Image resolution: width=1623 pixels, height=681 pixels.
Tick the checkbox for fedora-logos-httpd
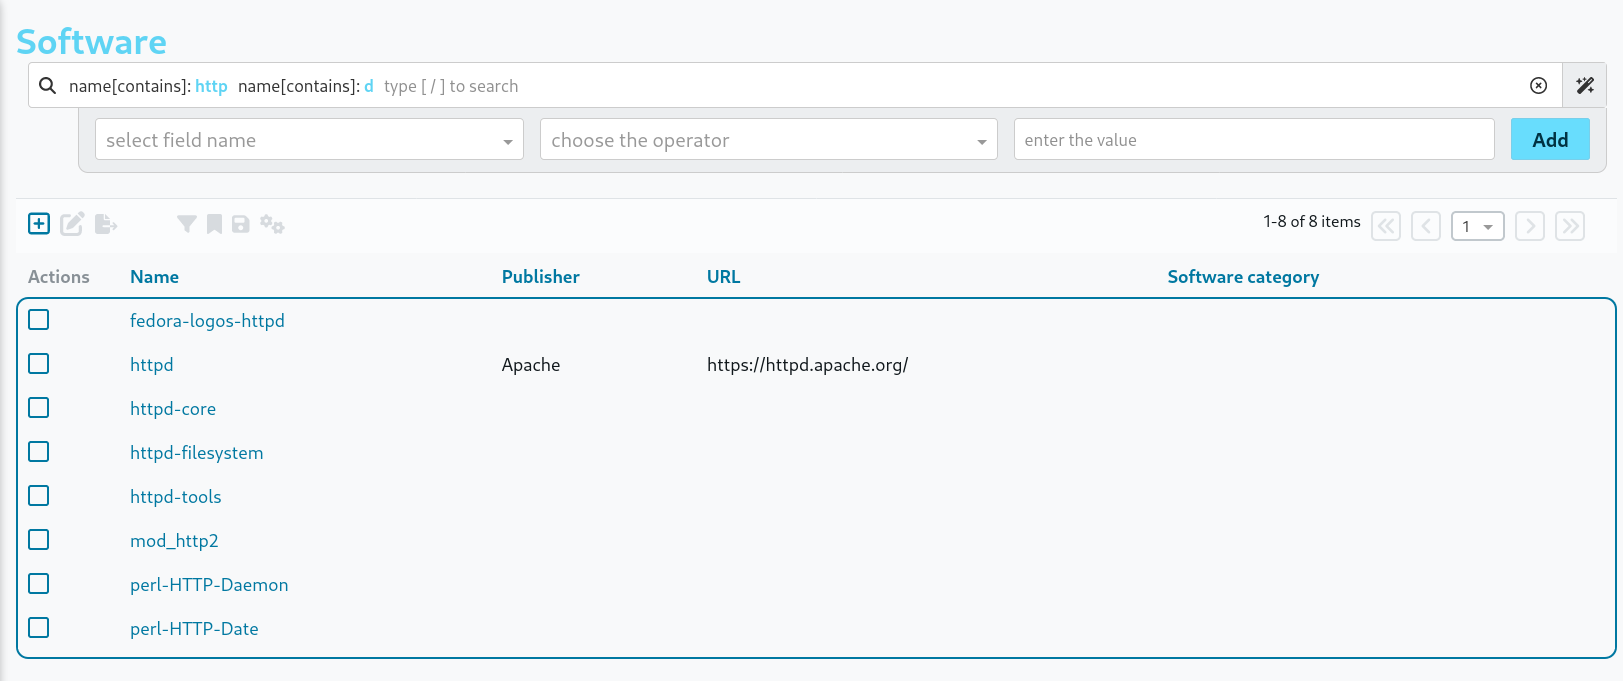[x=39, y=320]
